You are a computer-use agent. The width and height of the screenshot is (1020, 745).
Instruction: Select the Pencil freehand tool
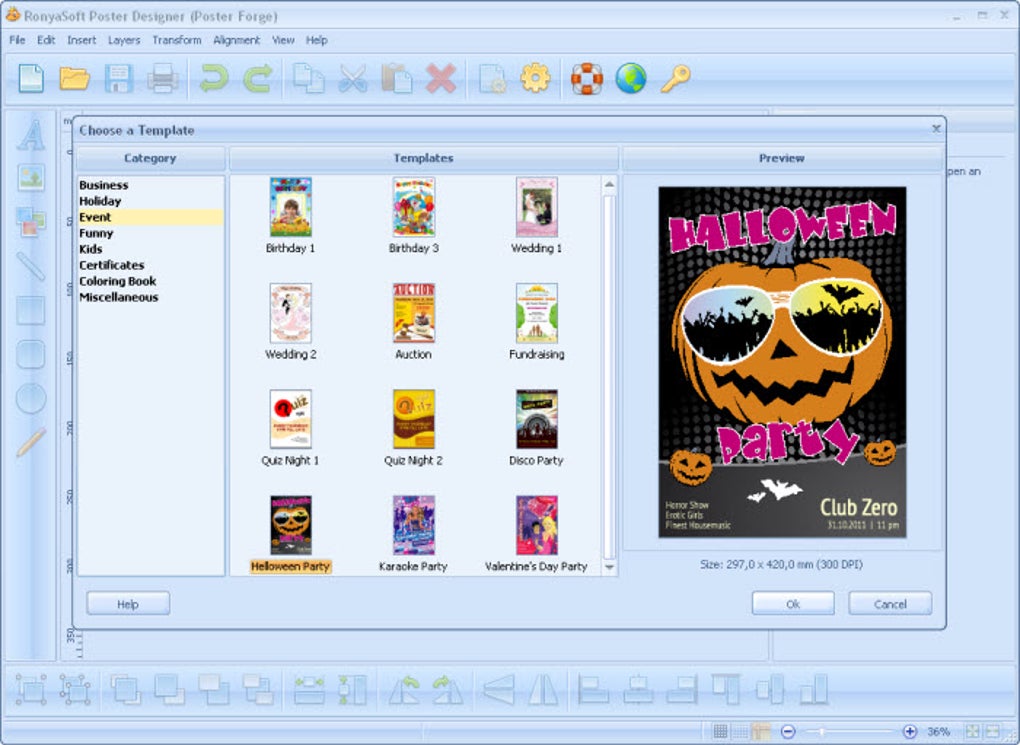tap(31, 442)
